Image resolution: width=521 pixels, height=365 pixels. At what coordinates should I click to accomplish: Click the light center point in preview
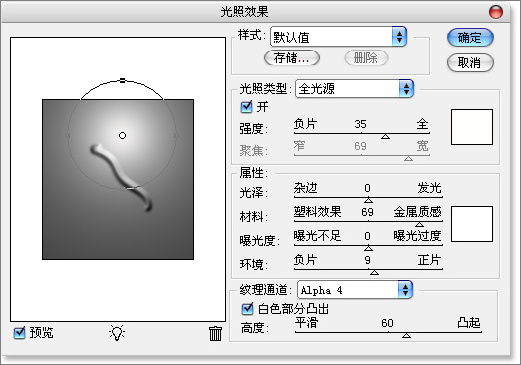tap(122, 135)
